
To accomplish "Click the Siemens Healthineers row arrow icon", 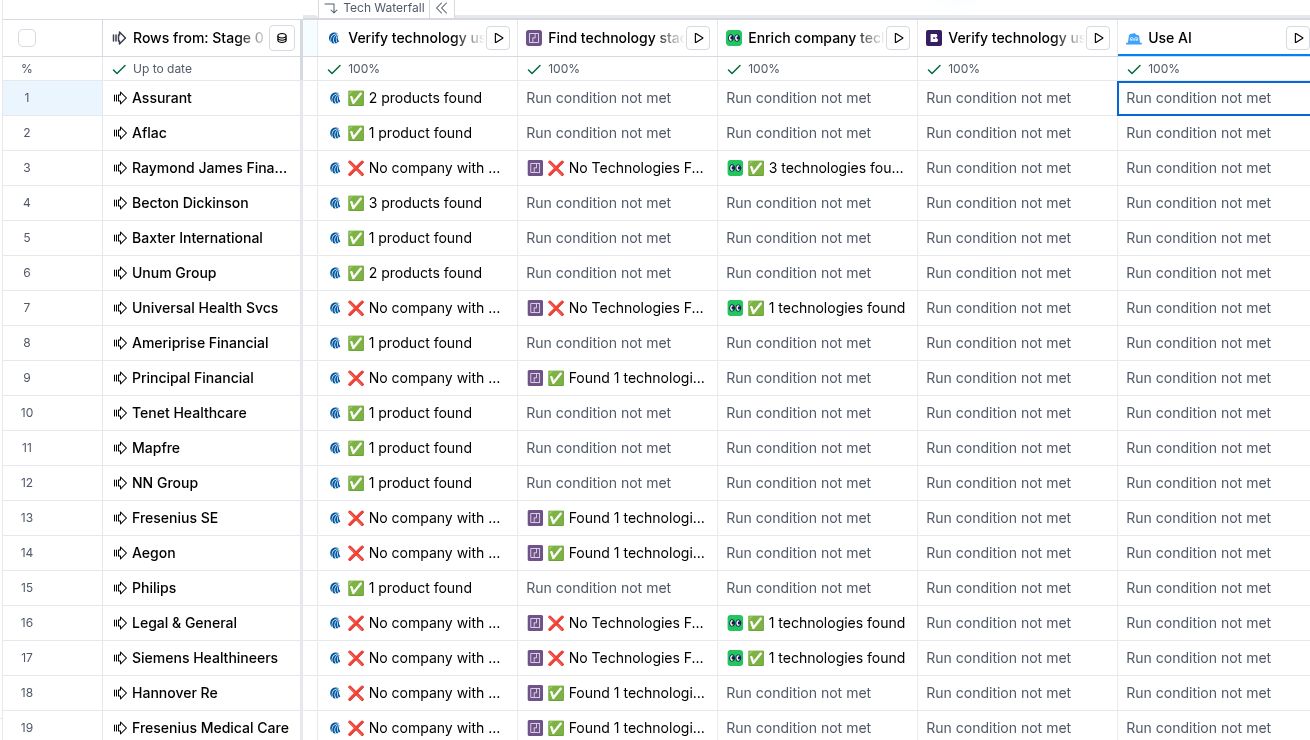I will click(x=120, y=658).
